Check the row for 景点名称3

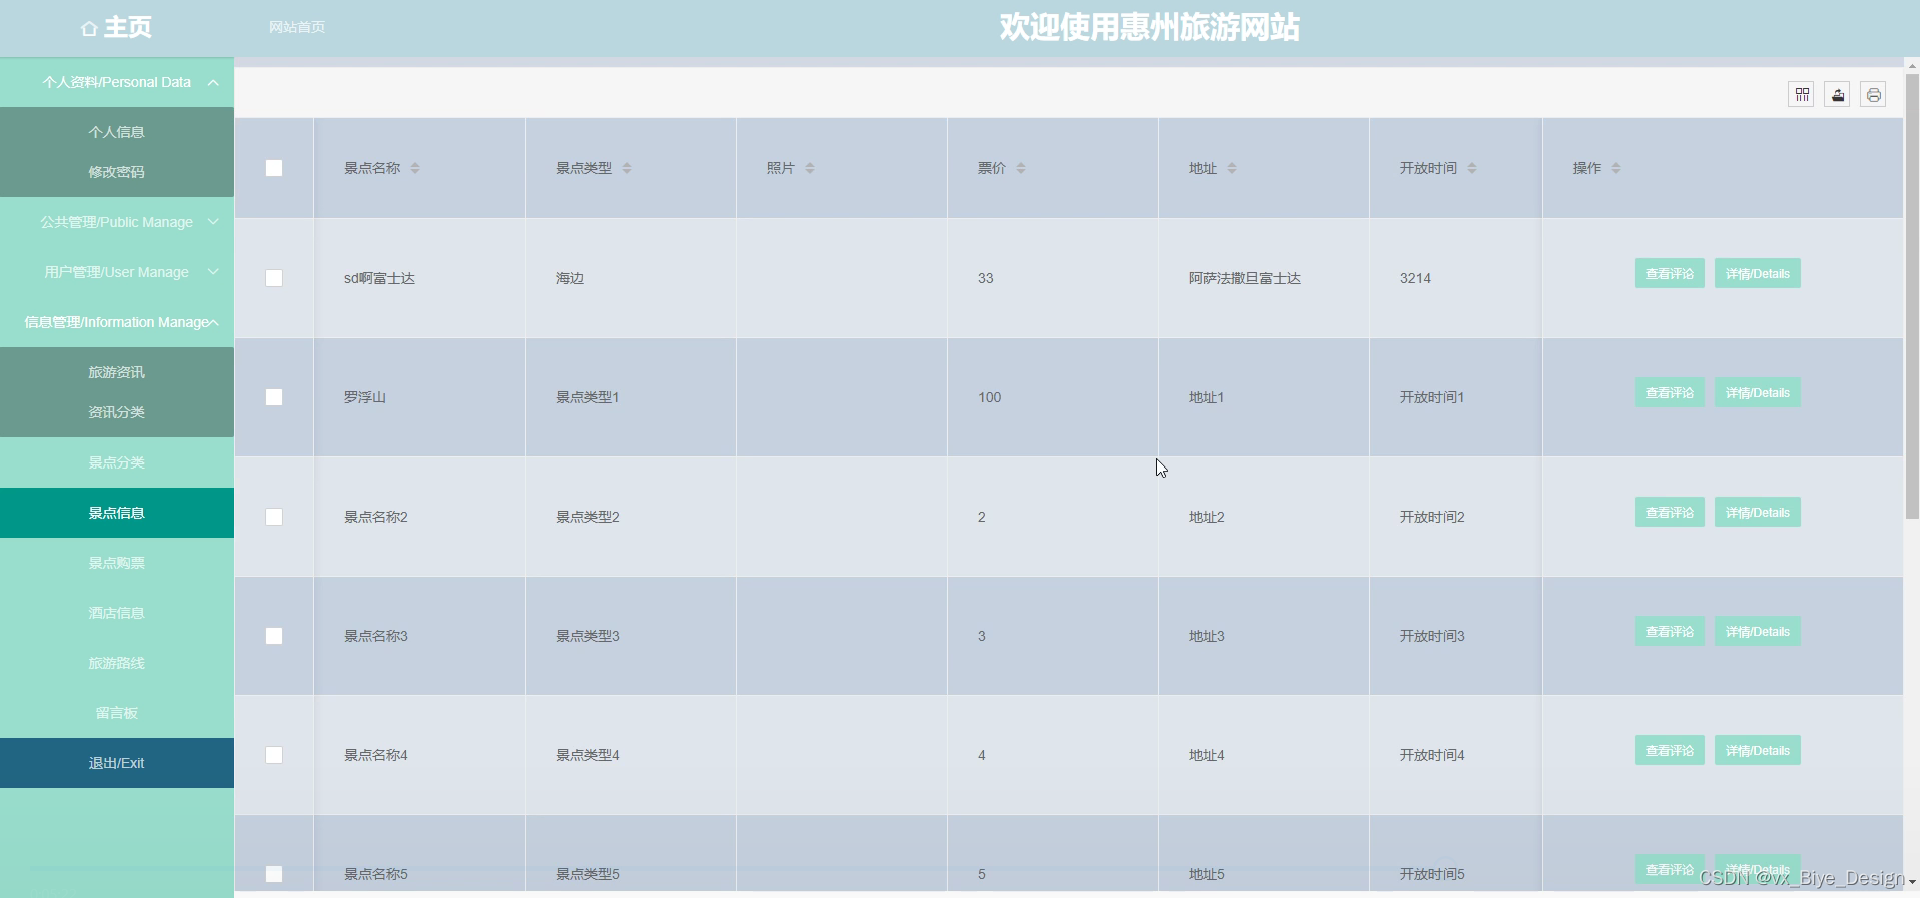click(274, 636)
